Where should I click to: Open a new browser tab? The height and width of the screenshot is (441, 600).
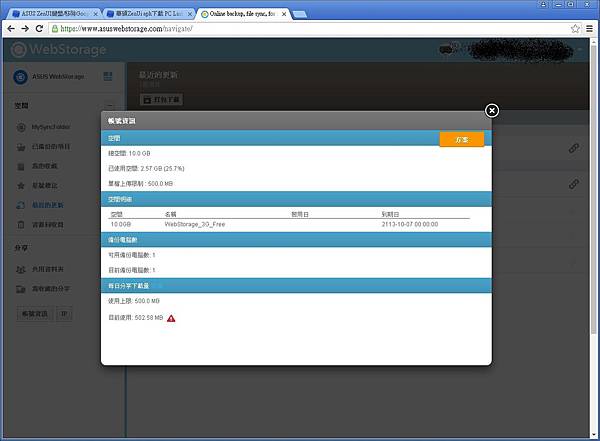(300, 14)
